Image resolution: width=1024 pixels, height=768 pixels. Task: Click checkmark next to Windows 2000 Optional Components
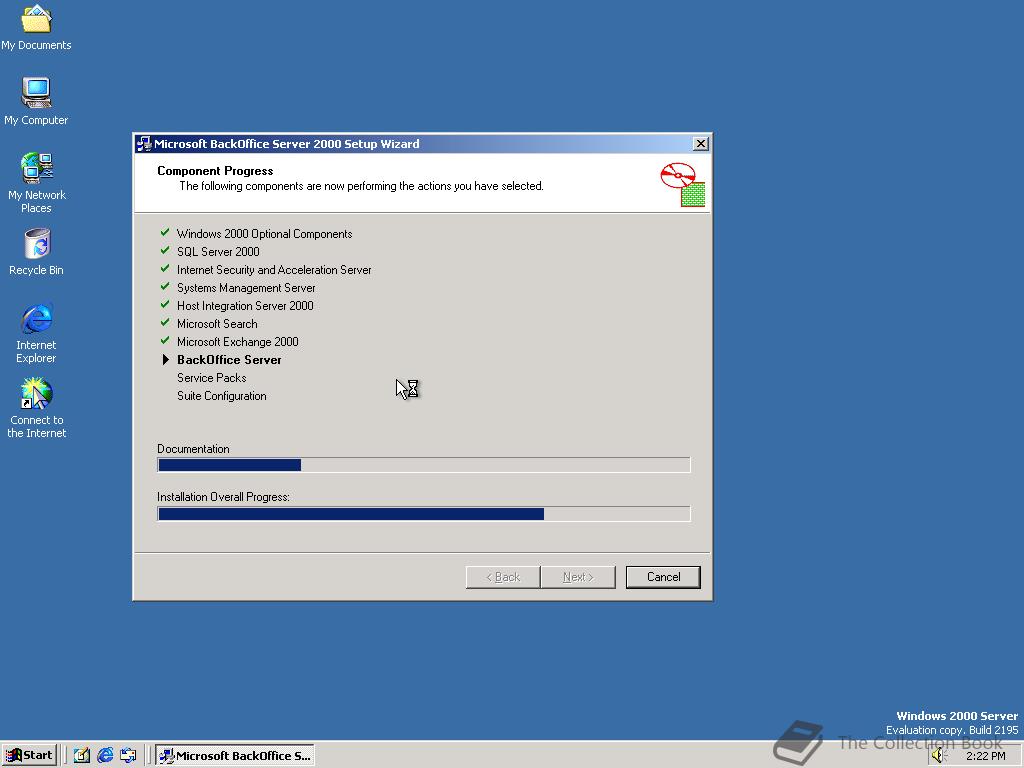tap(165, 232)
